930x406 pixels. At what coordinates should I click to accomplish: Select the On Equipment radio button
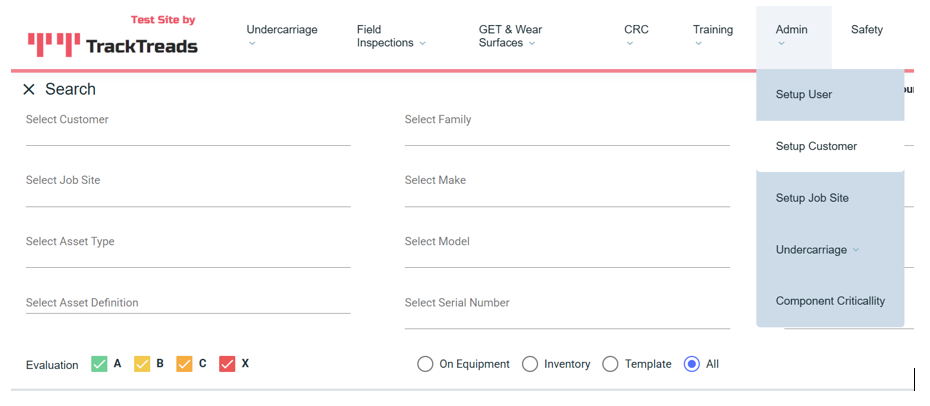click(425, 364)
